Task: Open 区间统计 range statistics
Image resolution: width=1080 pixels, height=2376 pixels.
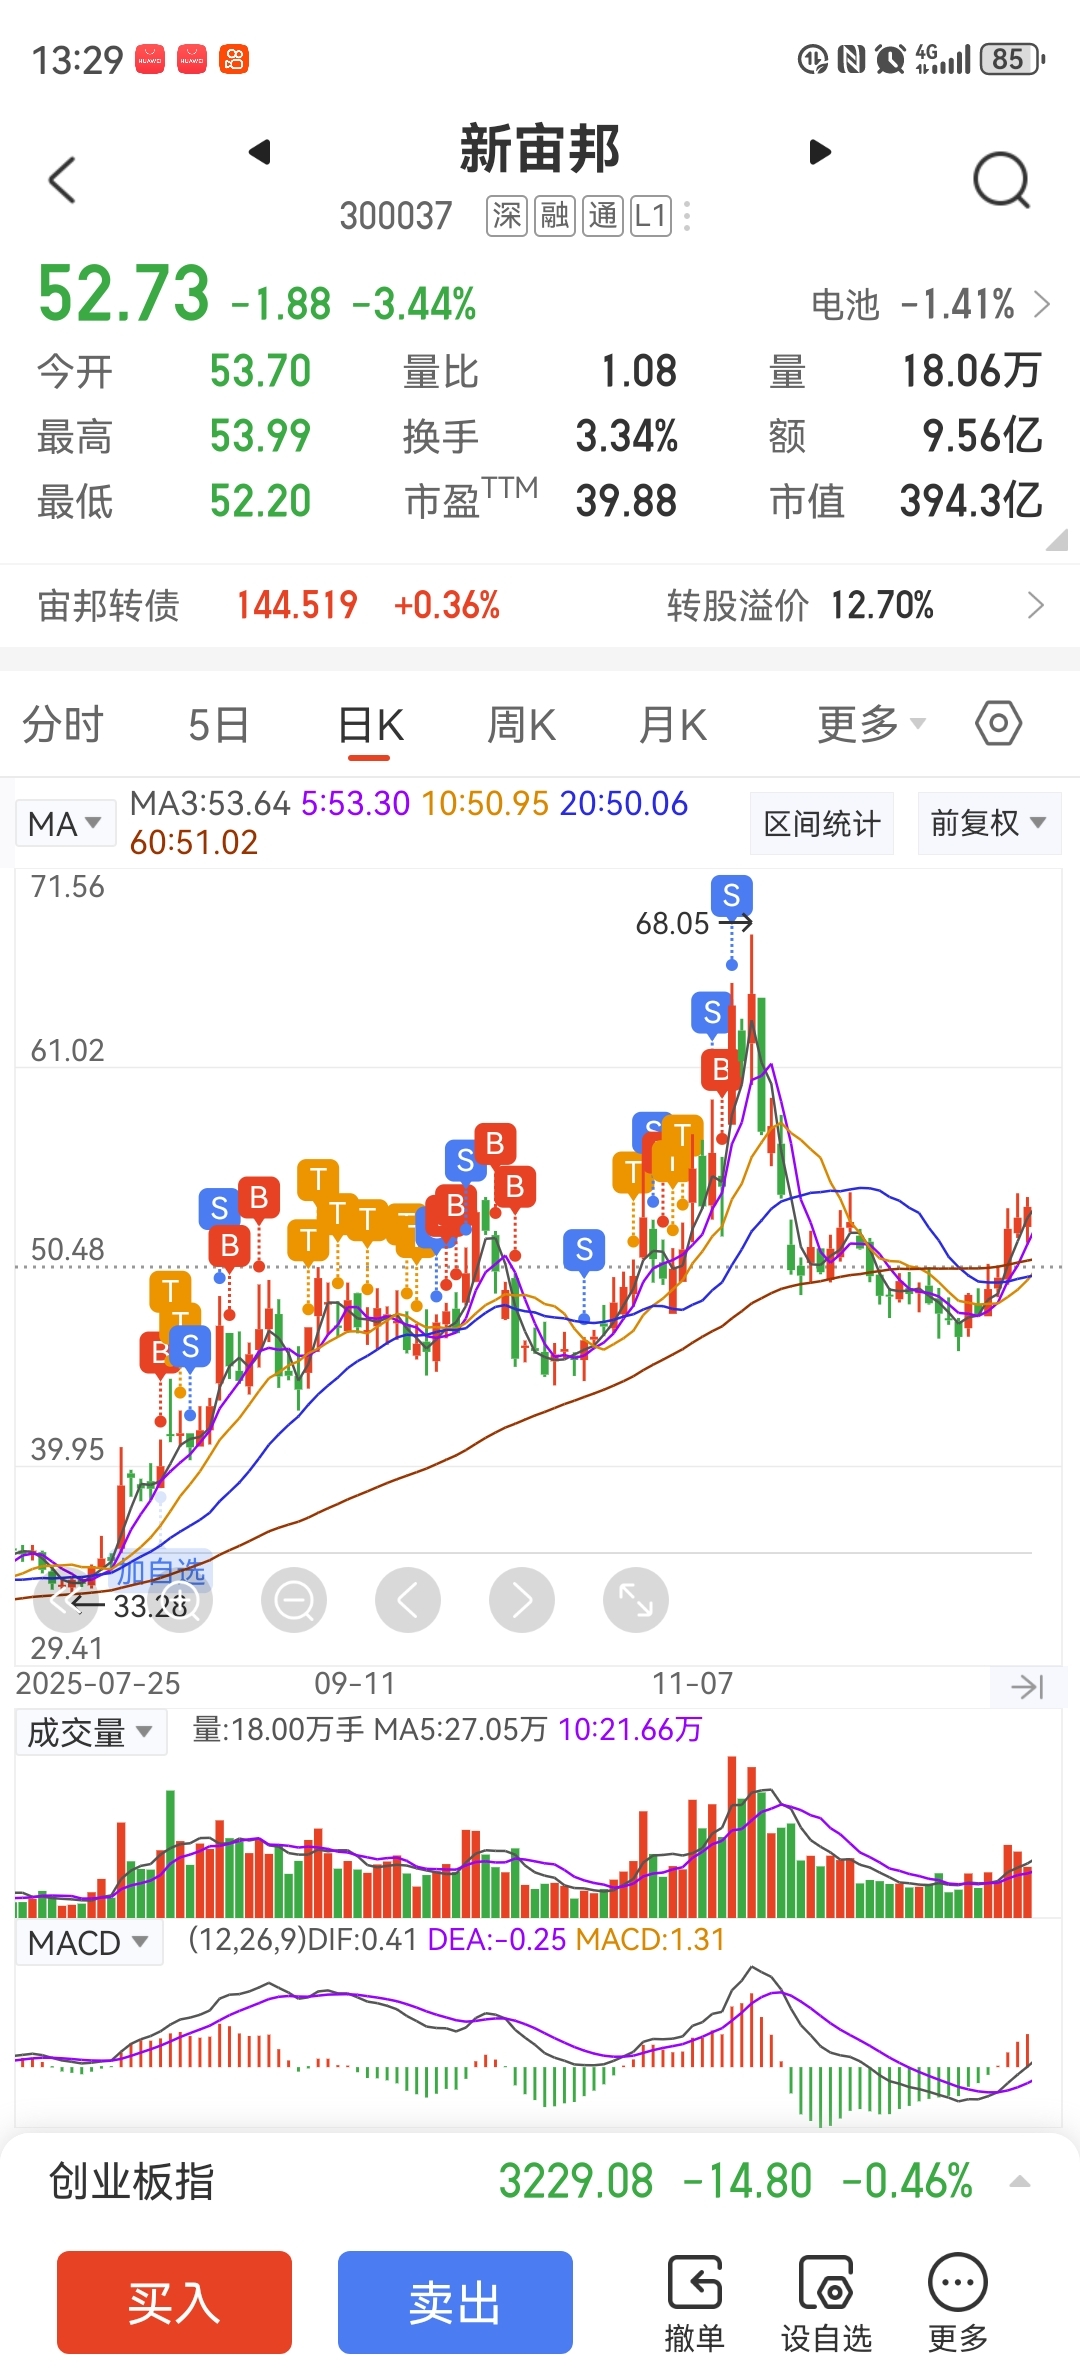Action: (x=822, y=823)
